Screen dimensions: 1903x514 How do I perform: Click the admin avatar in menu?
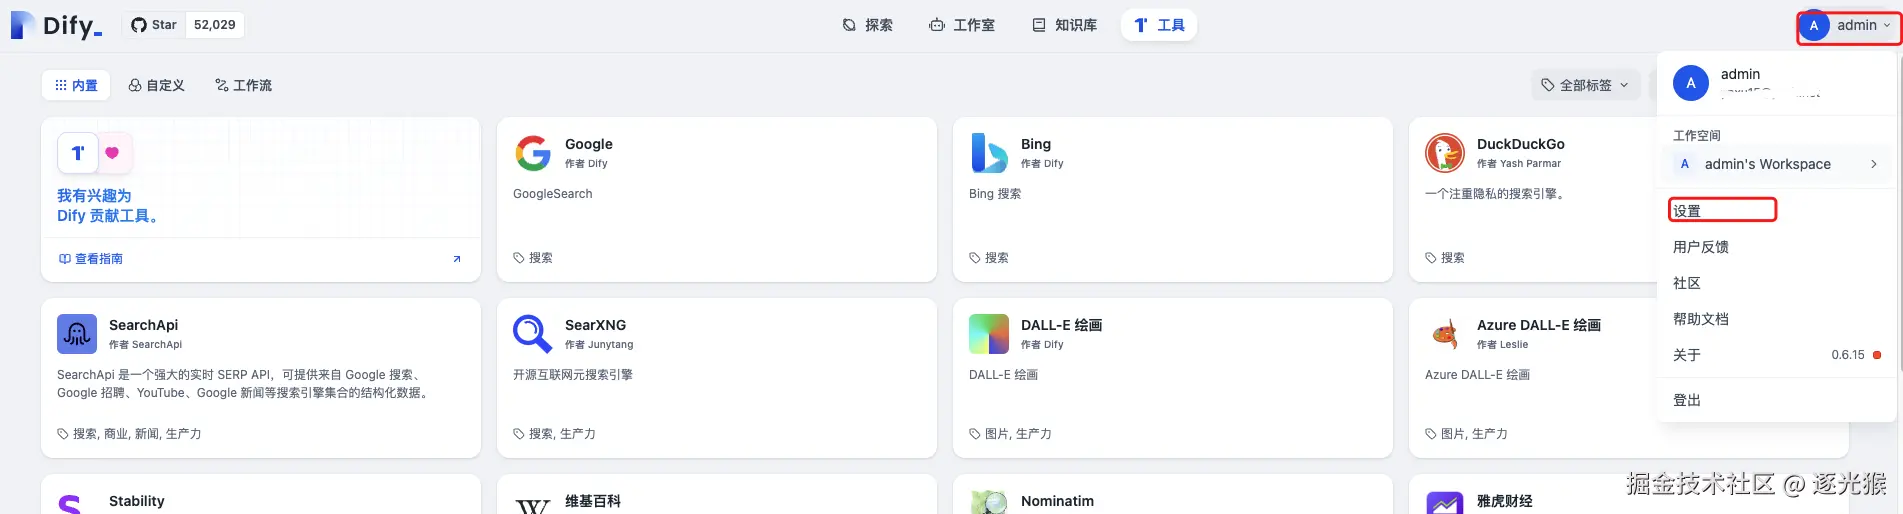pyautogui.click(x=1691, y=83)
